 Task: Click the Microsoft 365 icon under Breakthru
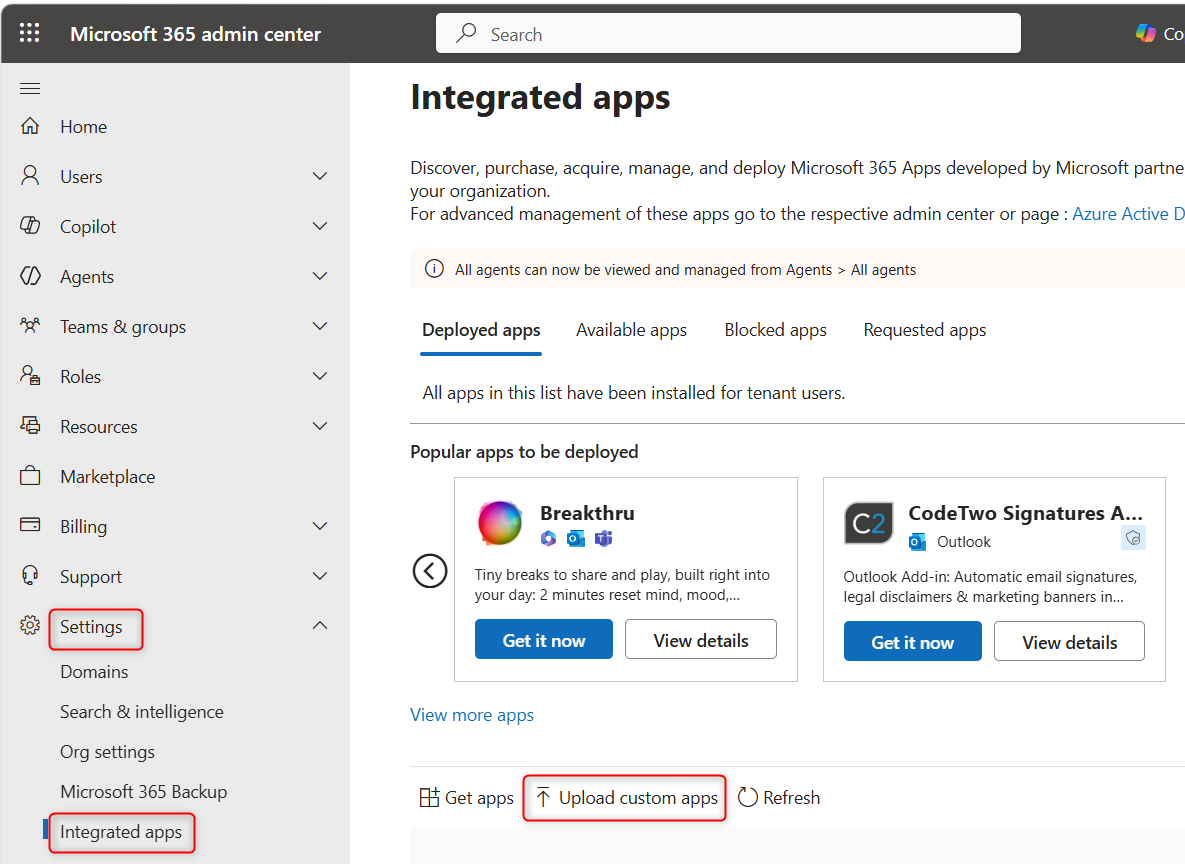[549, 538]
